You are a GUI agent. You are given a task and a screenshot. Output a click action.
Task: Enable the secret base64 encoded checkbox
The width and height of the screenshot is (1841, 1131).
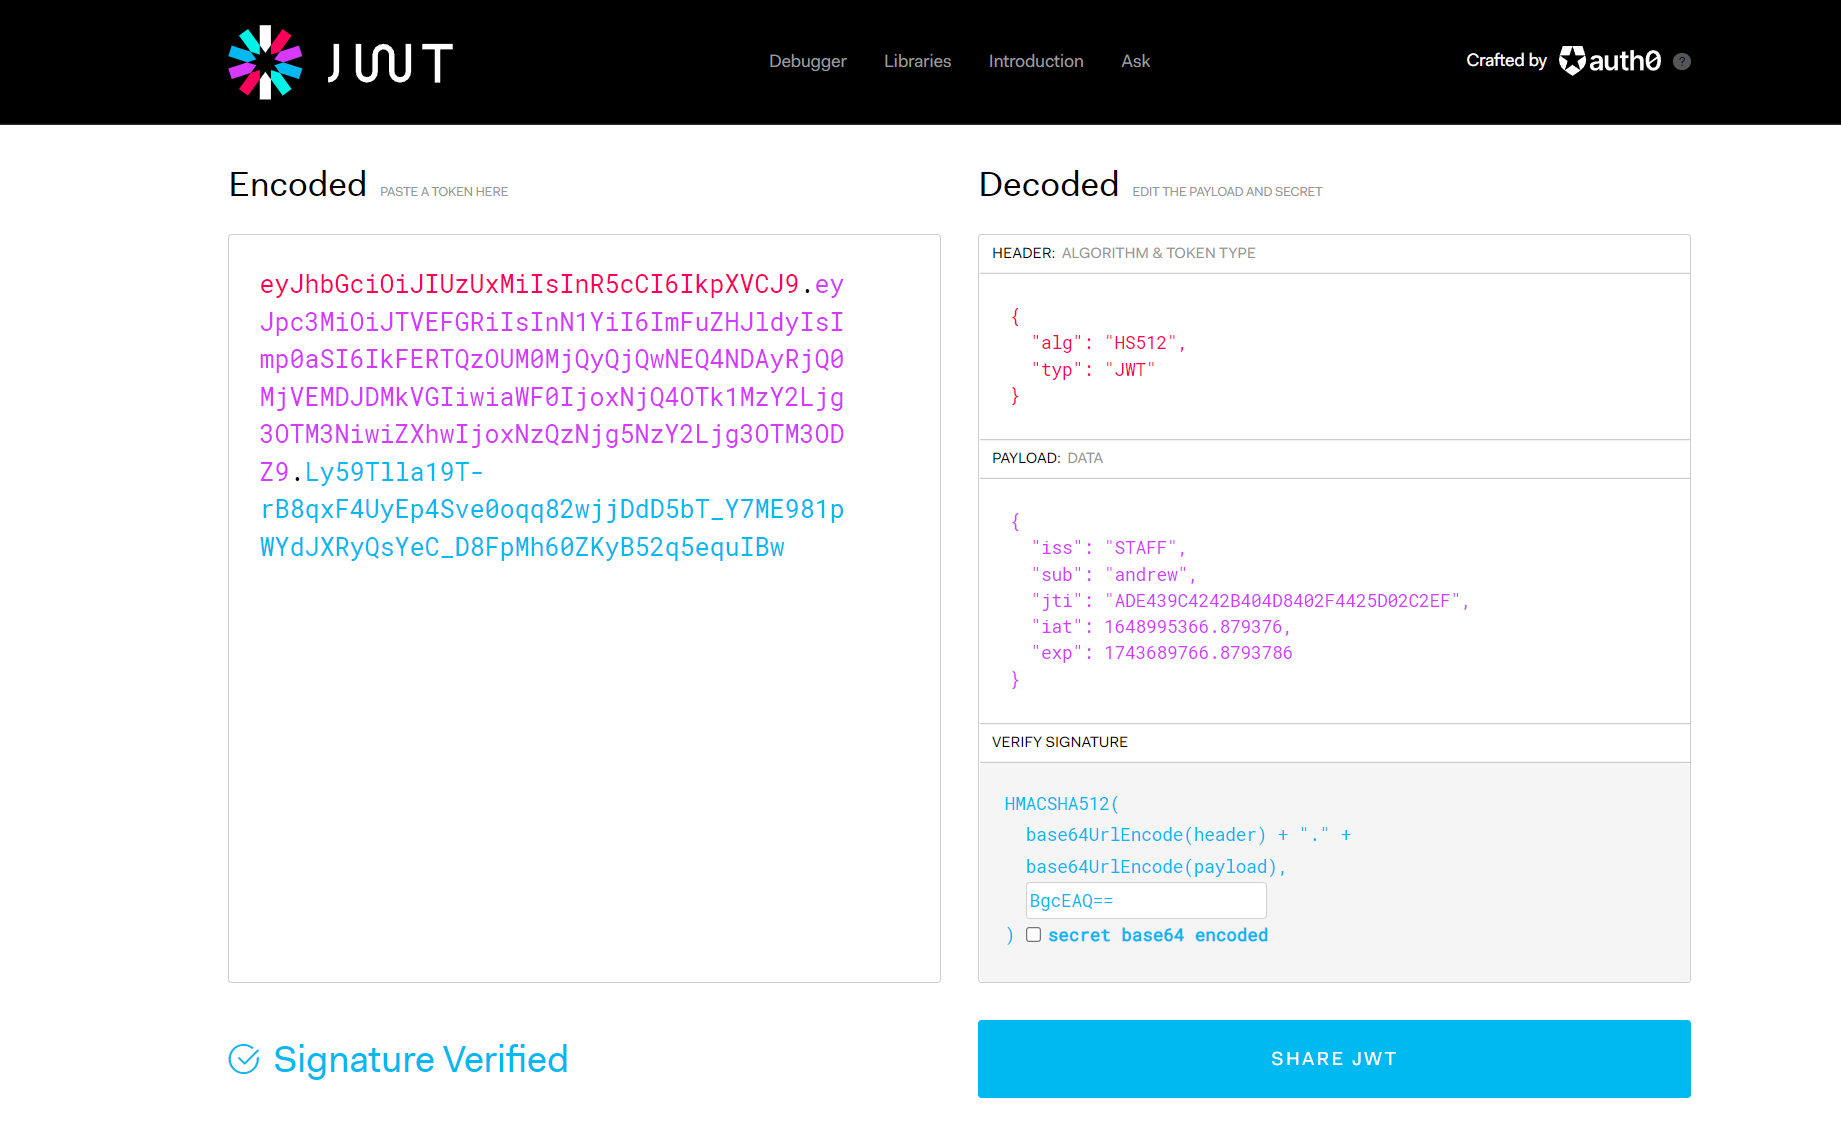pyautogui.click(x=1033, y=935)
